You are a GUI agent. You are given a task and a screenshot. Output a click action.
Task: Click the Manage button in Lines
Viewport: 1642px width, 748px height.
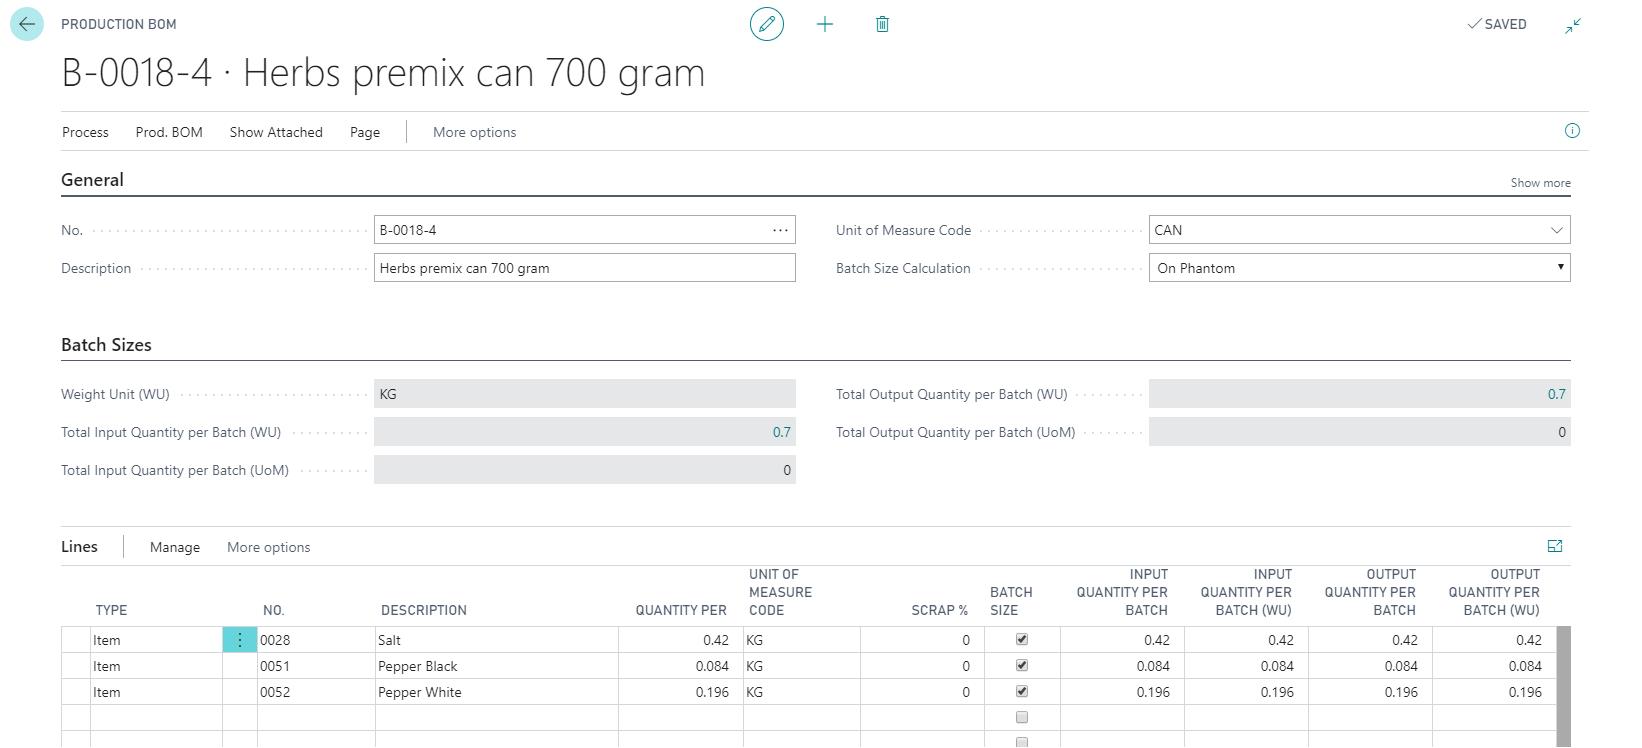(x=175, y=547)
